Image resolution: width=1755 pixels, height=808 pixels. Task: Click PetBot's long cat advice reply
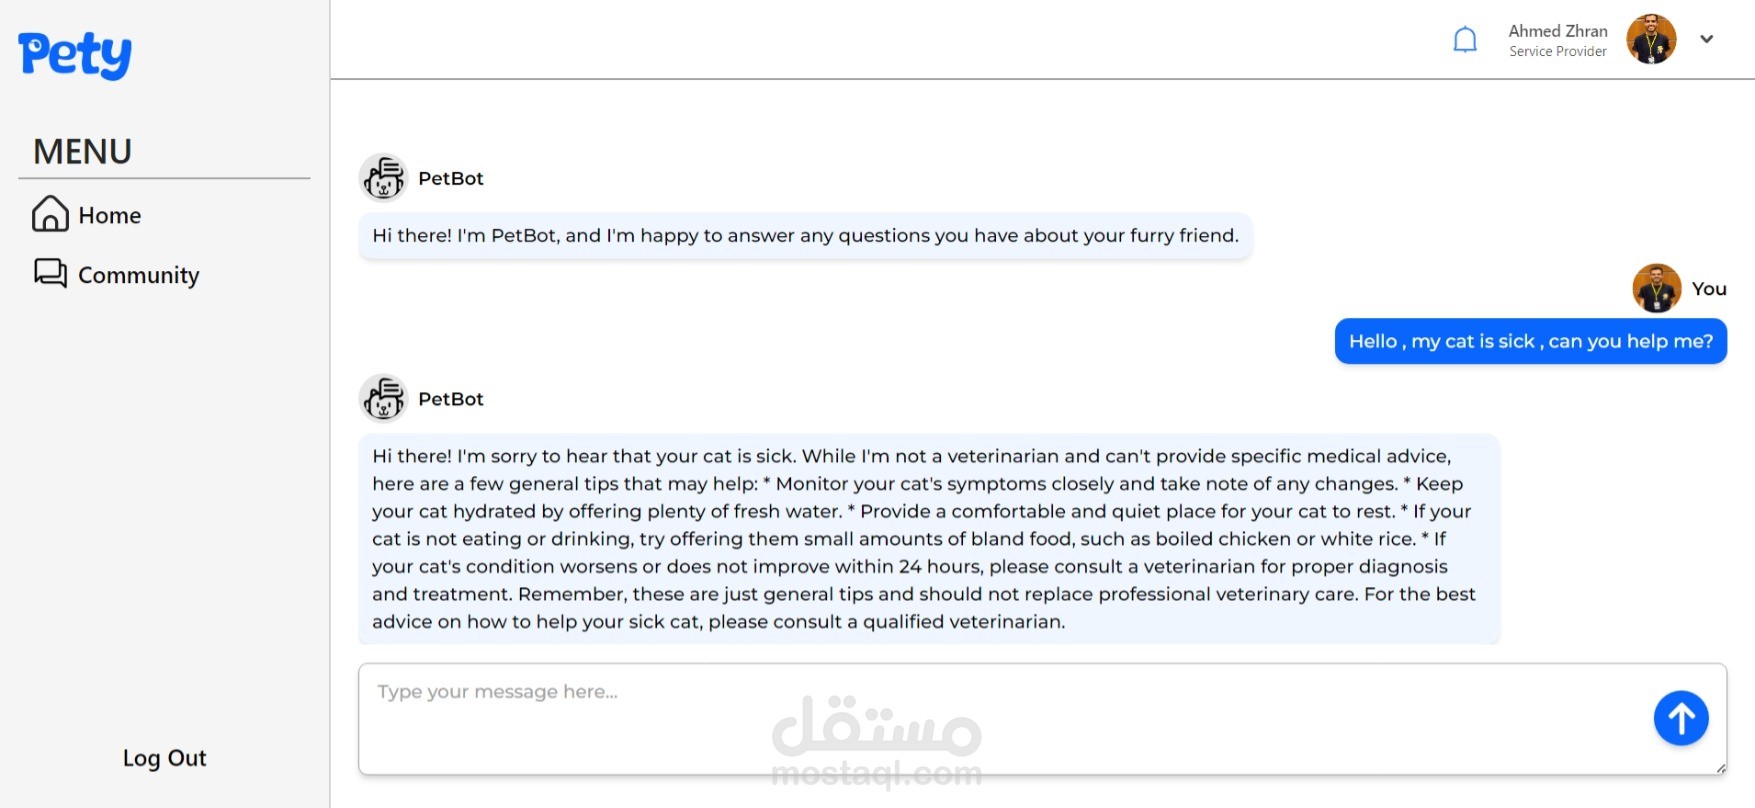pyautogui.click(x=929, y=539)
